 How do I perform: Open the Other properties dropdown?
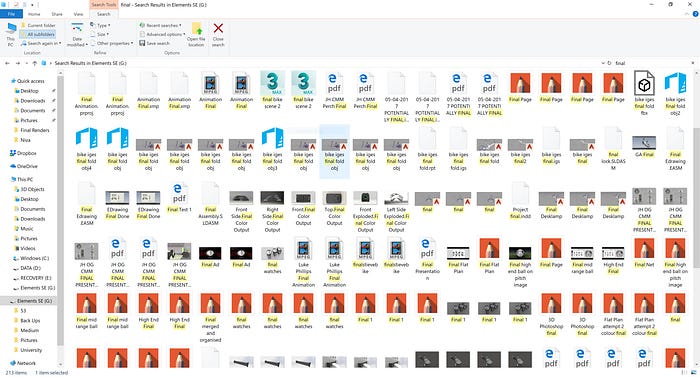pos(112,43)
